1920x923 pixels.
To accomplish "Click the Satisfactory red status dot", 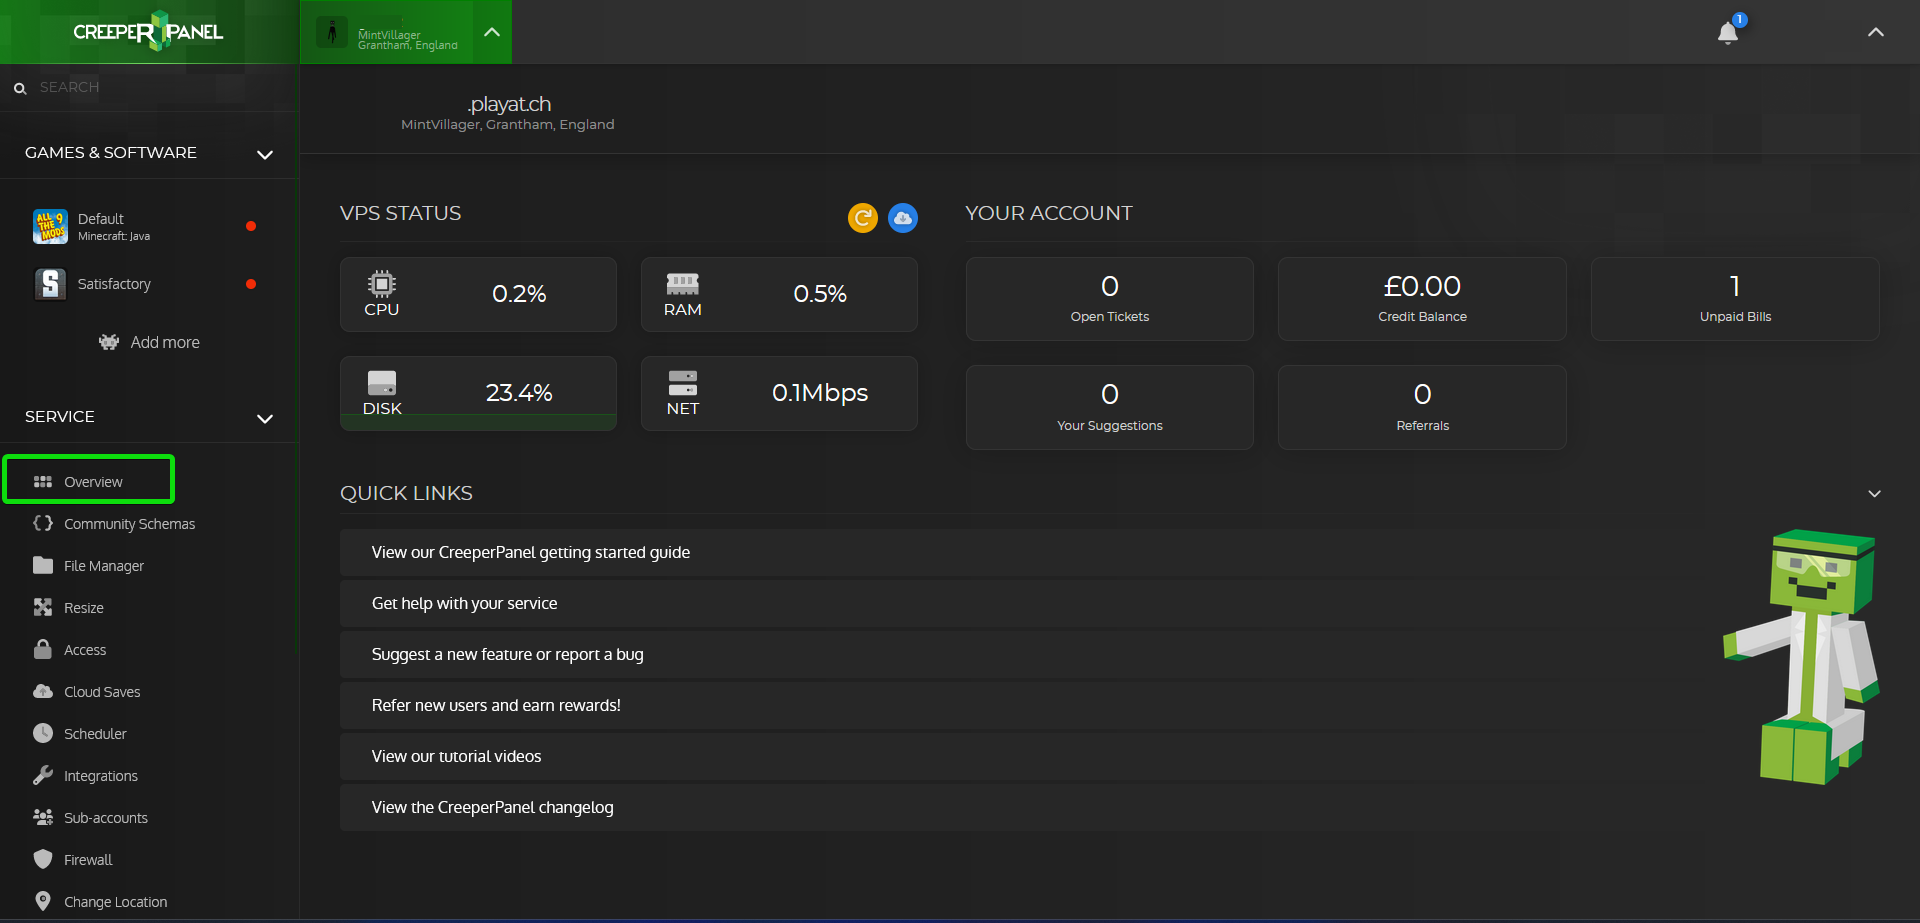I will pos(251,284).
